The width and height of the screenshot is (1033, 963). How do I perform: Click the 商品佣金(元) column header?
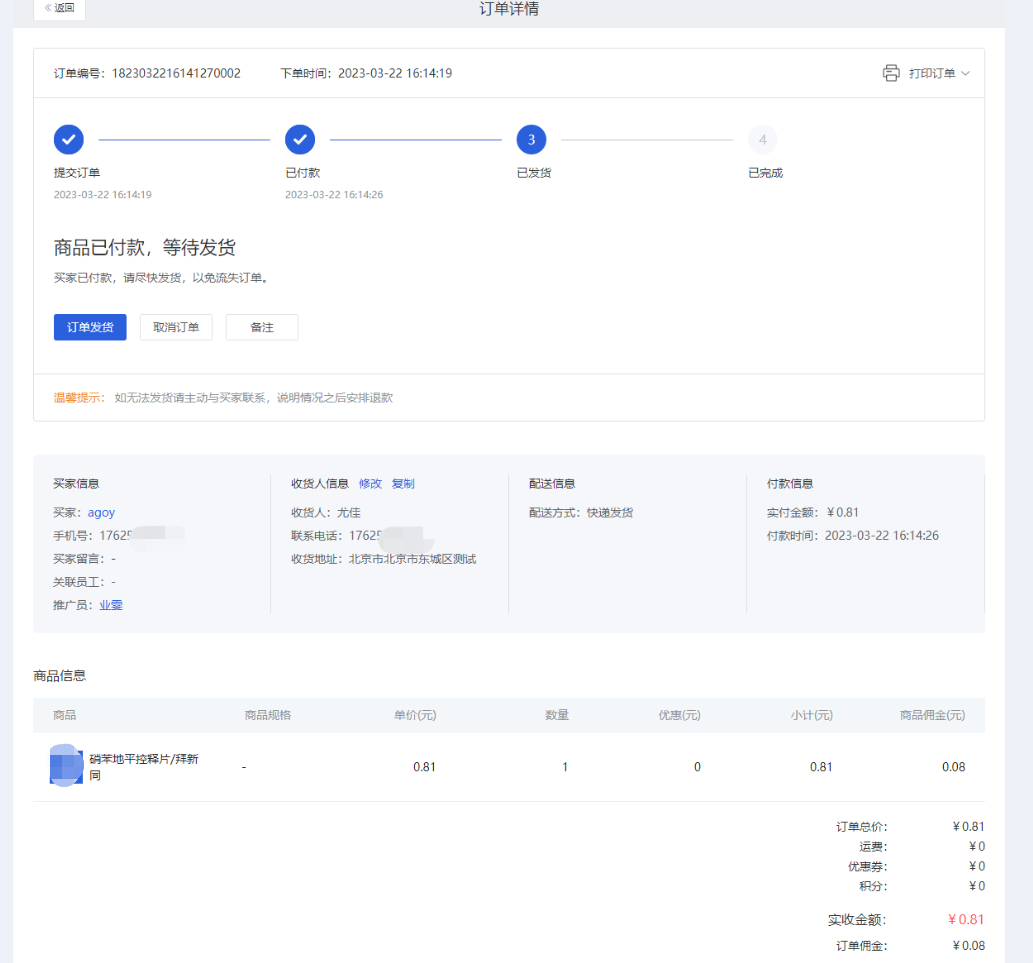pos(932,715)
